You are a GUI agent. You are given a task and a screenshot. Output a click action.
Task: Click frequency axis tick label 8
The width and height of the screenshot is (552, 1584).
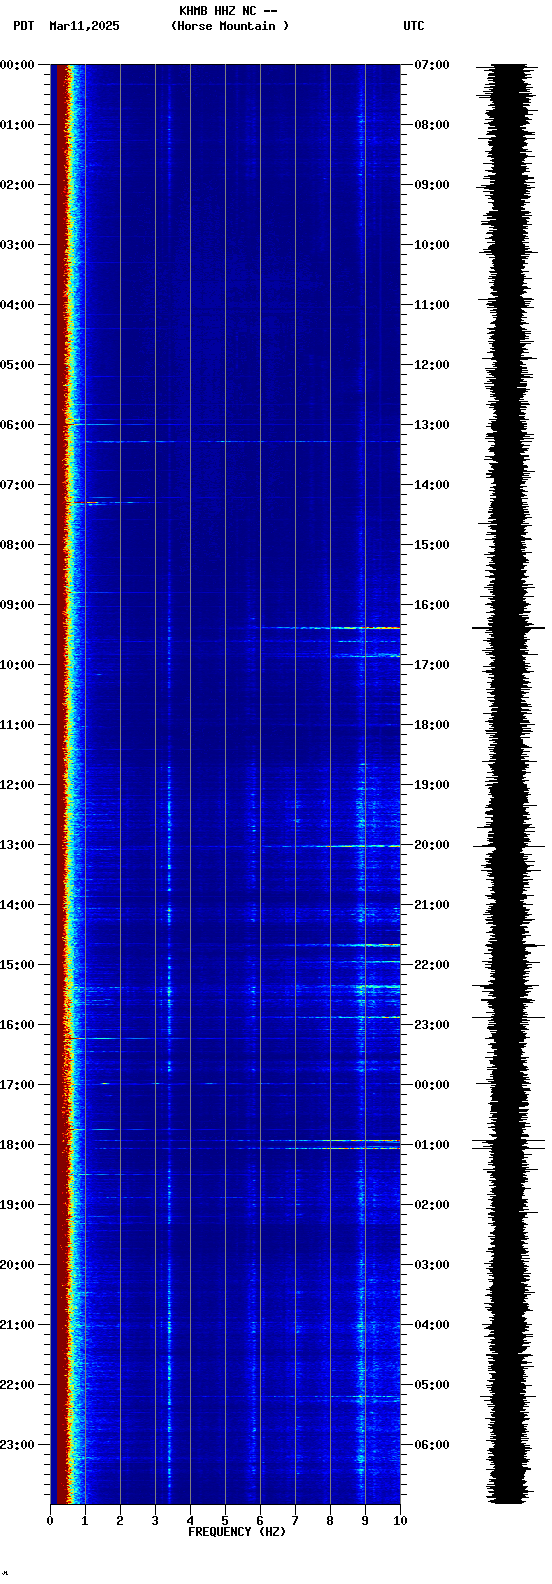(330, 1521)
